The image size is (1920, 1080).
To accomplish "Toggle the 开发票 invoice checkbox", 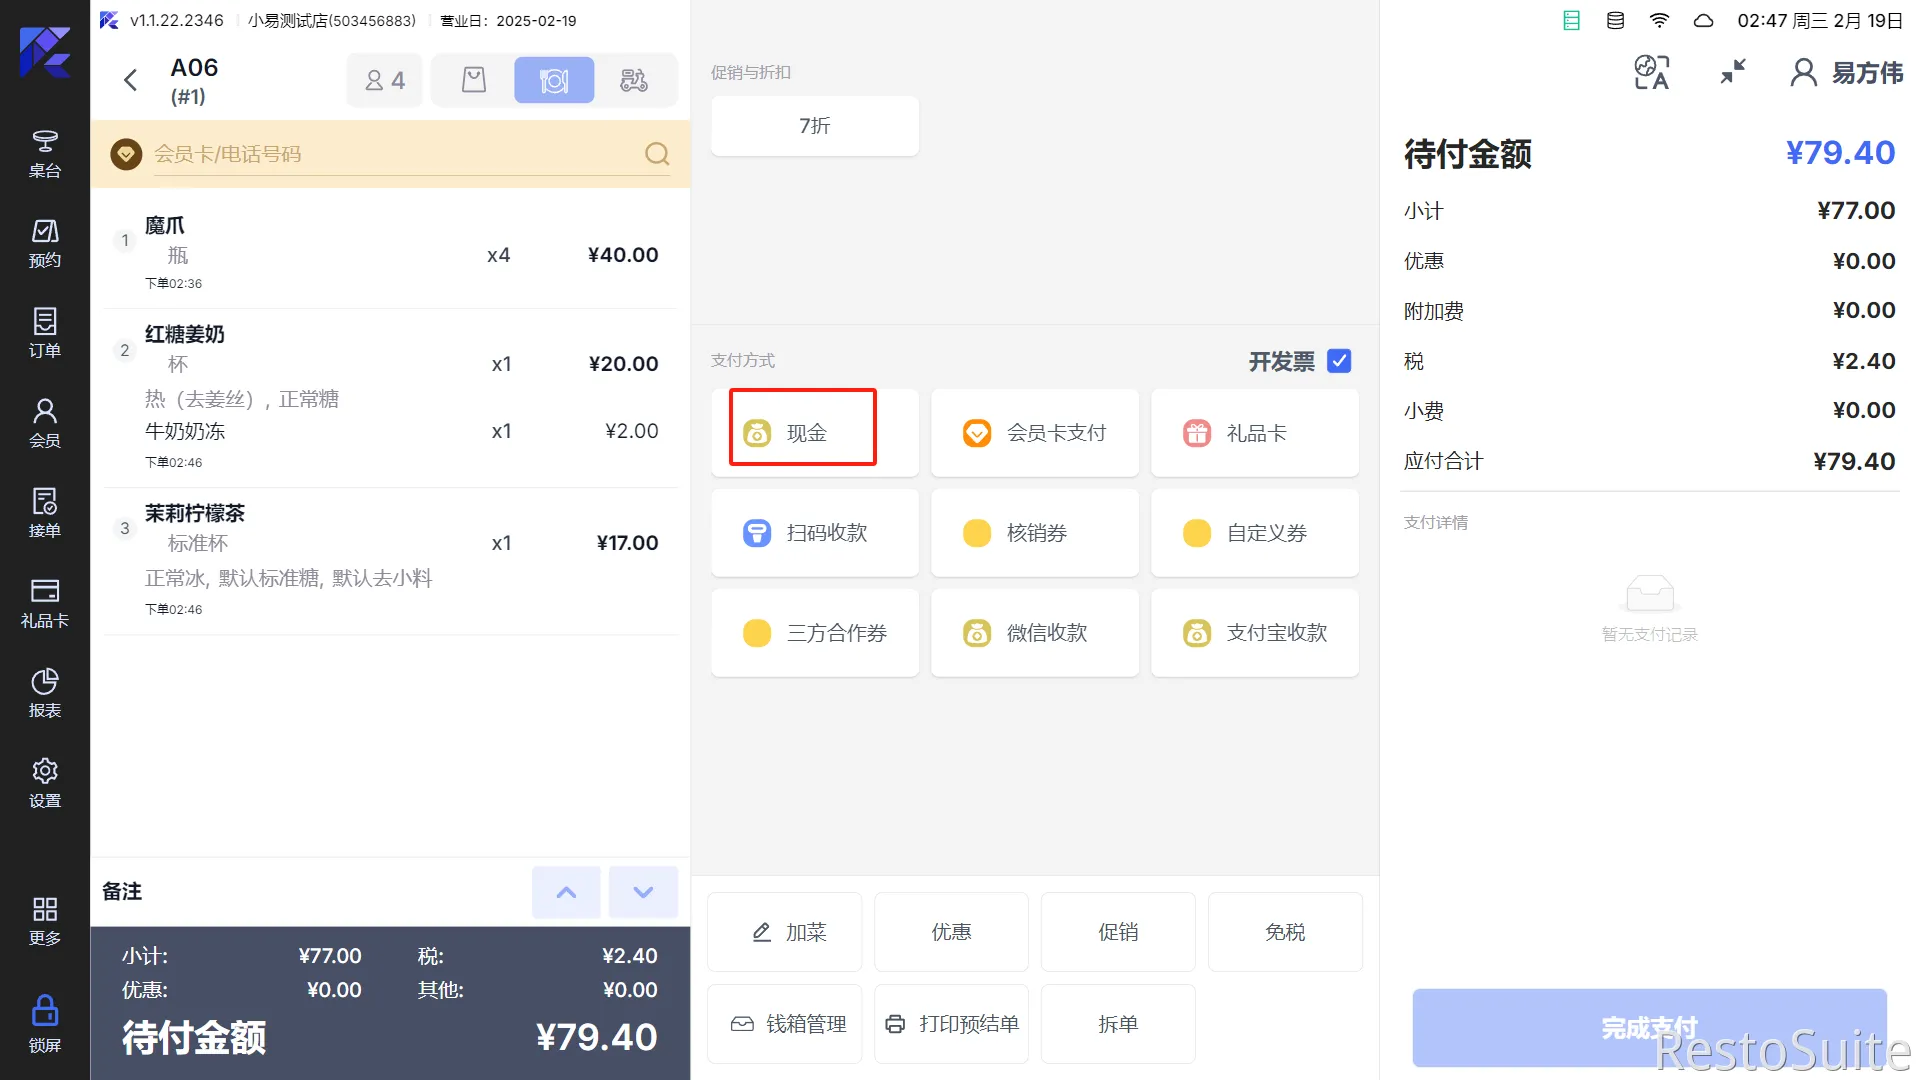I will [1339, 361].
